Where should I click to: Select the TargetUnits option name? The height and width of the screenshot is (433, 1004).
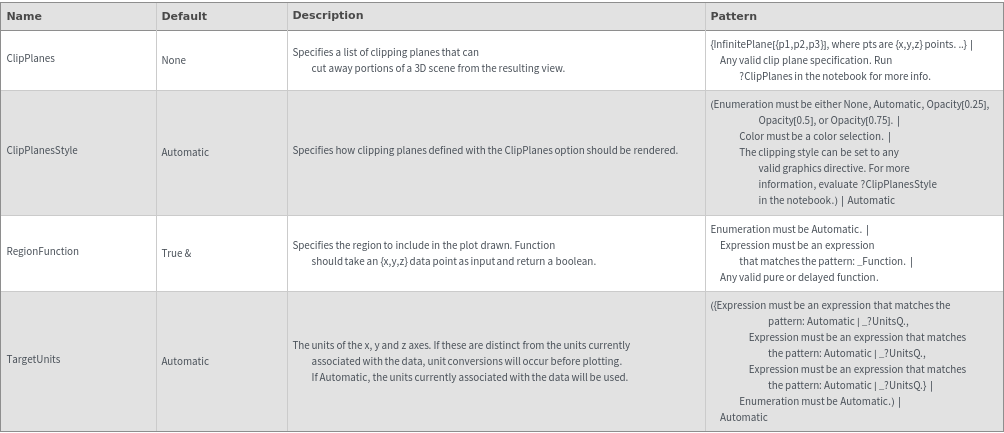[34, 359]
